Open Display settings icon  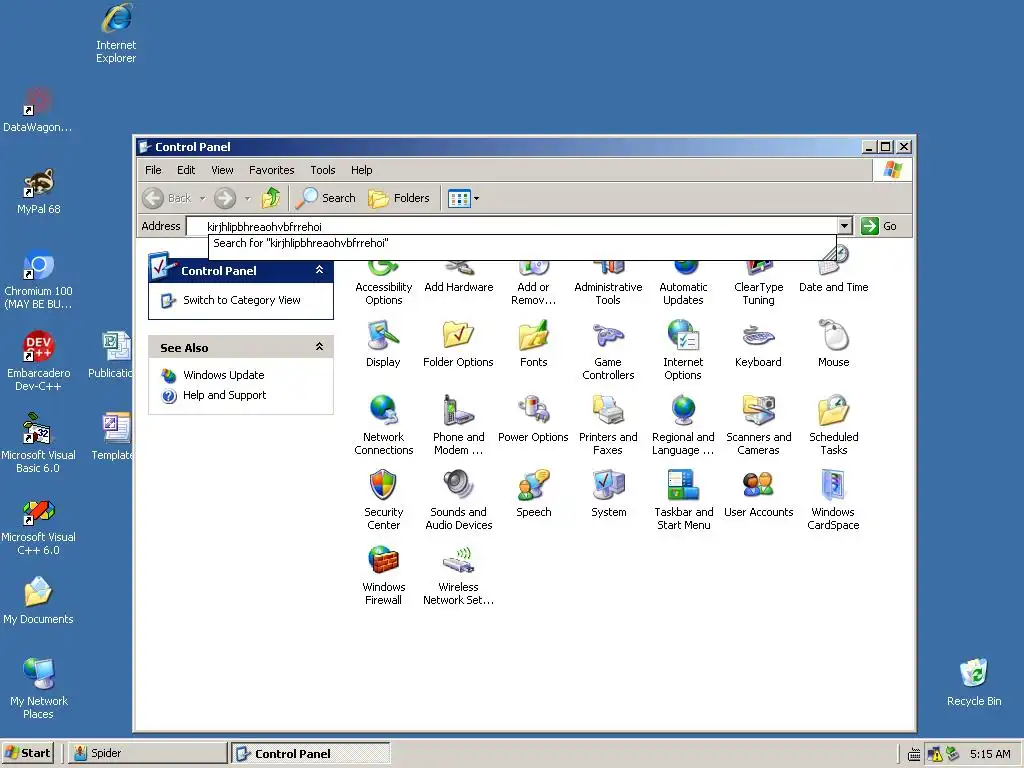point(383,344)
